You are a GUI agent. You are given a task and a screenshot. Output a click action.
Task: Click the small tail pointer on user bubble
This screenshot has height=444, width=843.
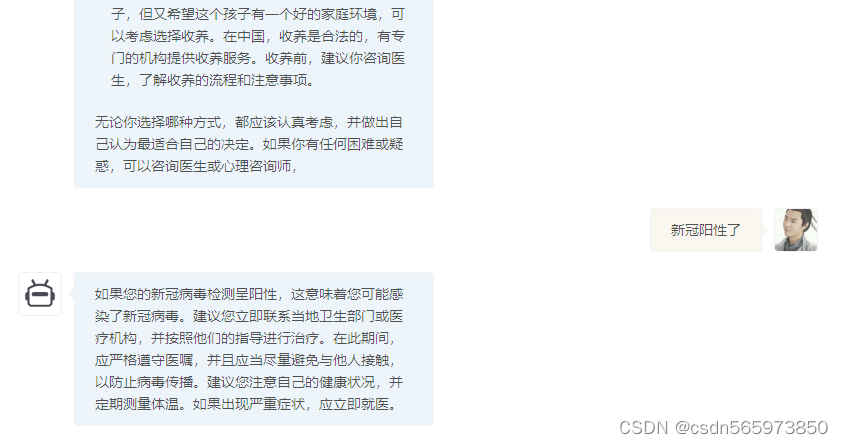click(x=764, y=230)
